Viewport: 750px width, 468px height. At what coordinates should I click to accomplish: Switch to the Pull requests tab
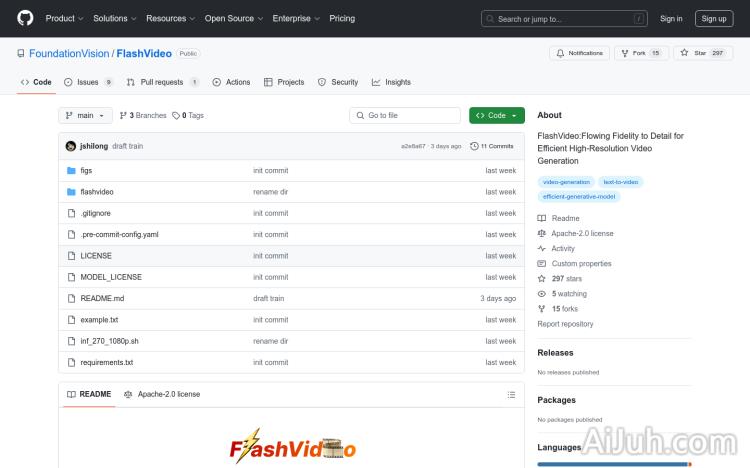point(163,82)
